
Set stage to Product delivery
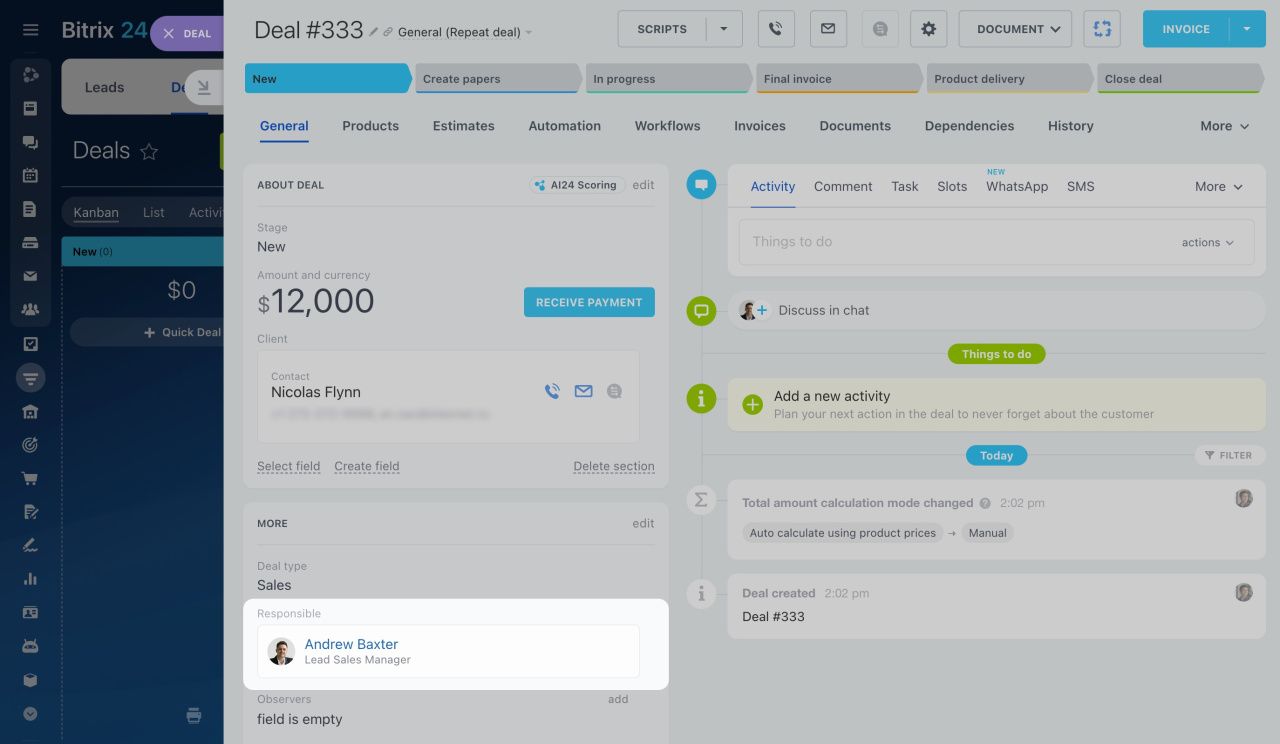(1010, 79)
